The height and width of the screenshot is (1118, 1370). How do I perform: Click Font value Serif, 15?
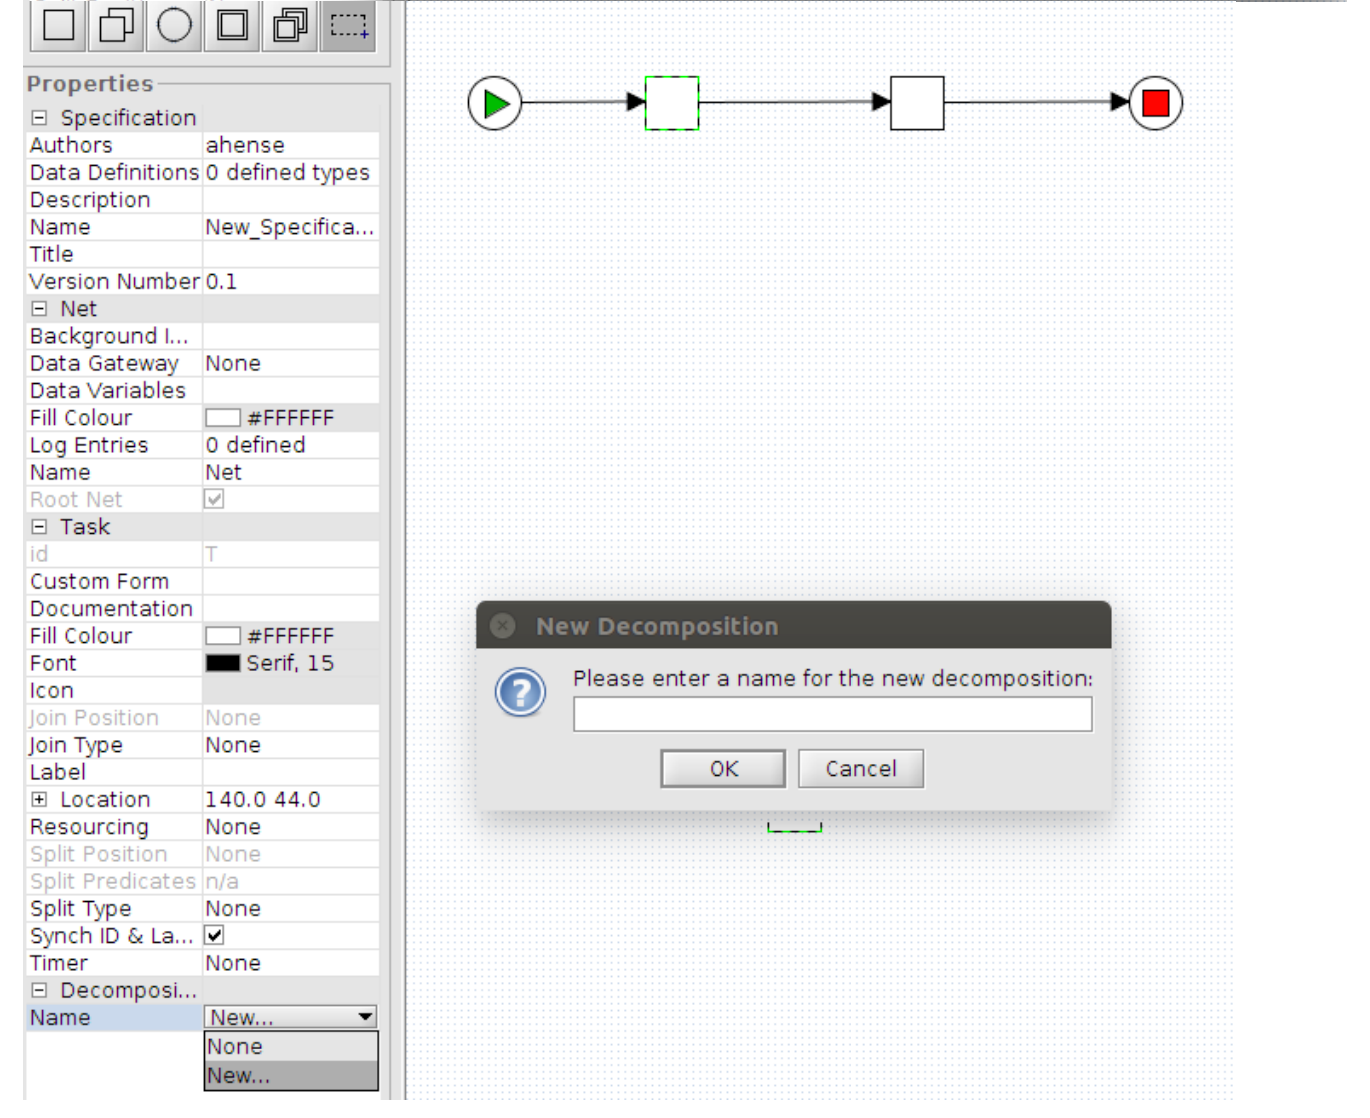[290, 663]
